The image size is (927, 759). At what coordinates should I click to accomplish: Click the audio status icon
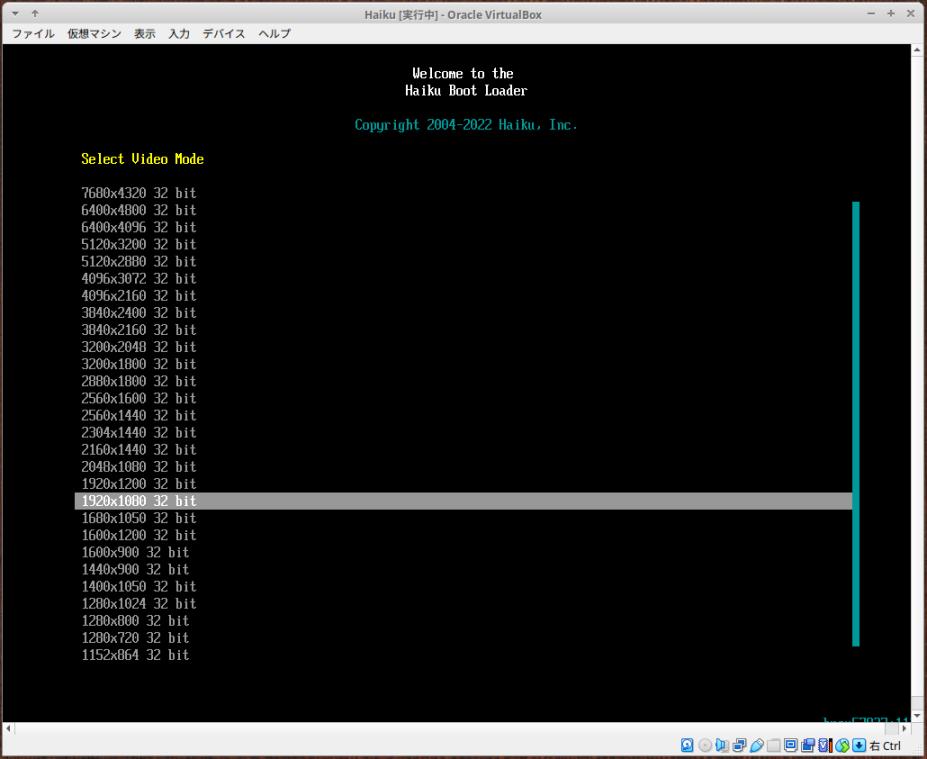click(x=722, y=745)
